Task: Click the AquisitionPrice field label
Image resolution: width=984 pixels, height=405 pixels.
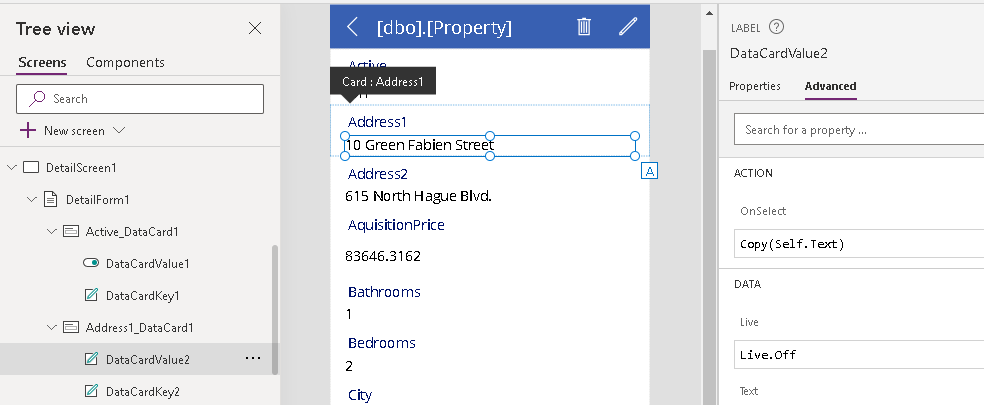Action: pos(396,225)
